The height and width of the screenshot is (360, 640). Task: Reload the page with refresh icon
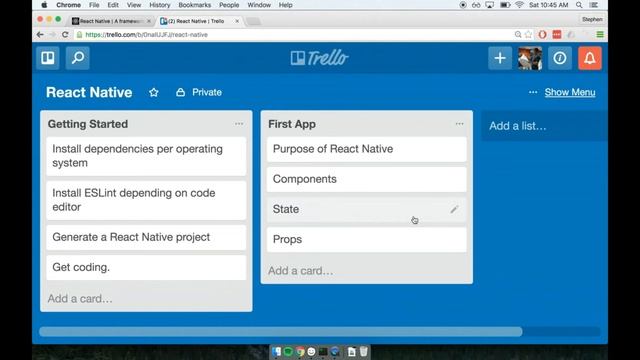pos(65,35)
